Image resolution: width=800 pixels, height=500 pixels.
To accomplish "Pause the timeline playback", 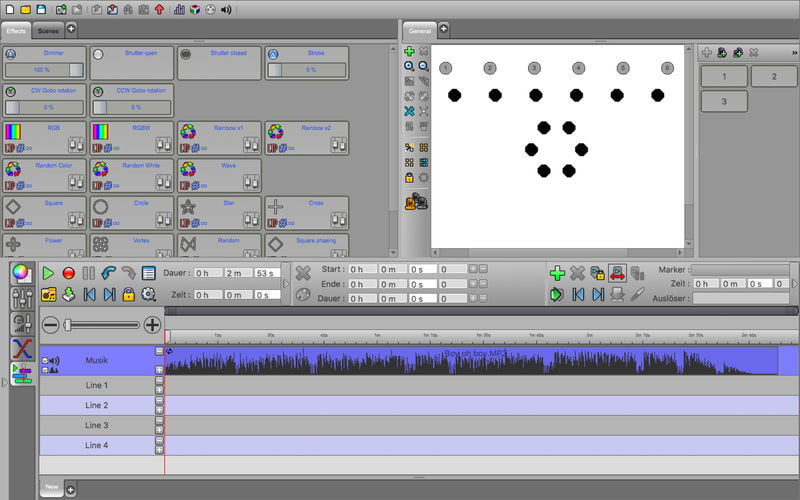I will 88,273.
